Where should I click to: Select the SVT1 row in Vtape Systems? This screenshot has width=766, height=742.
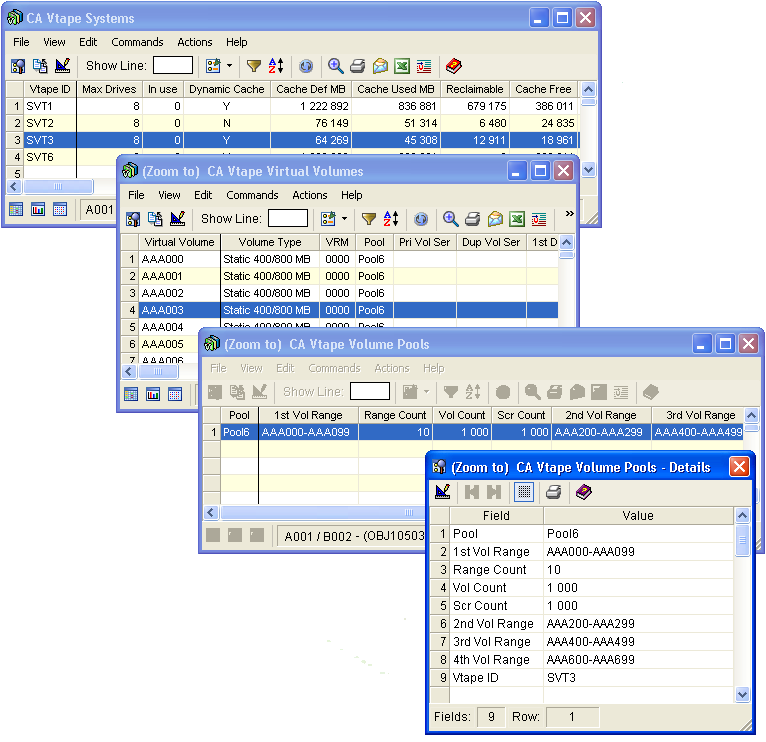(x=293, y=106)
